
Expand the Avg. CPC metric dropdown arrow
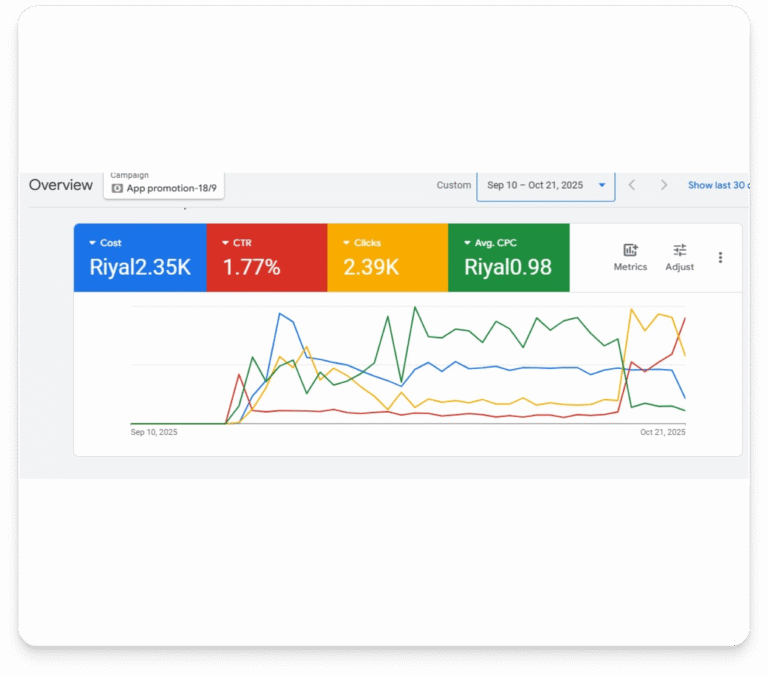[467, 243]
